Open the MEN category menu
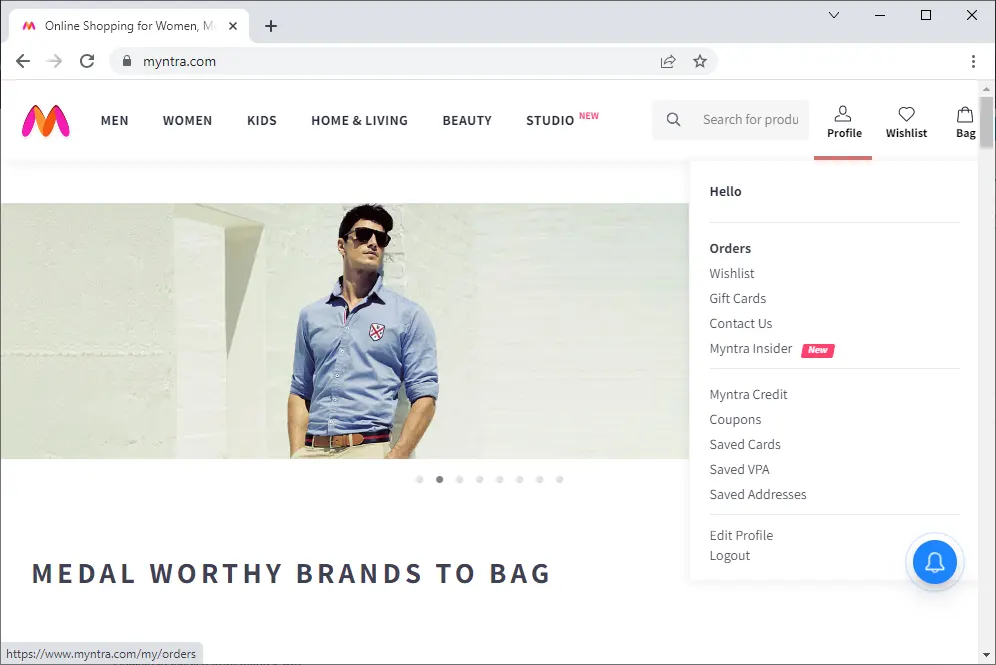This screenshot has height=665, width=996. (x=114, y=121)
